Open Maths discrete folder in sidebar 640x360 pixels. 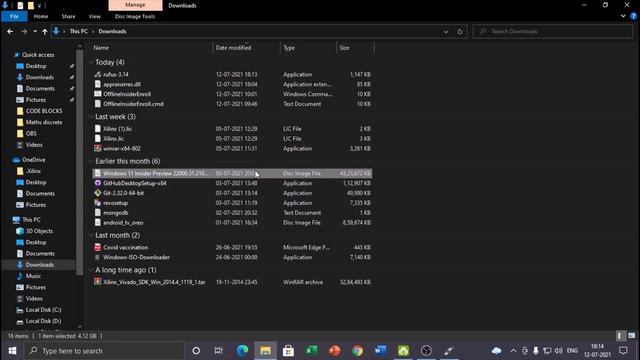click(44, 122)
